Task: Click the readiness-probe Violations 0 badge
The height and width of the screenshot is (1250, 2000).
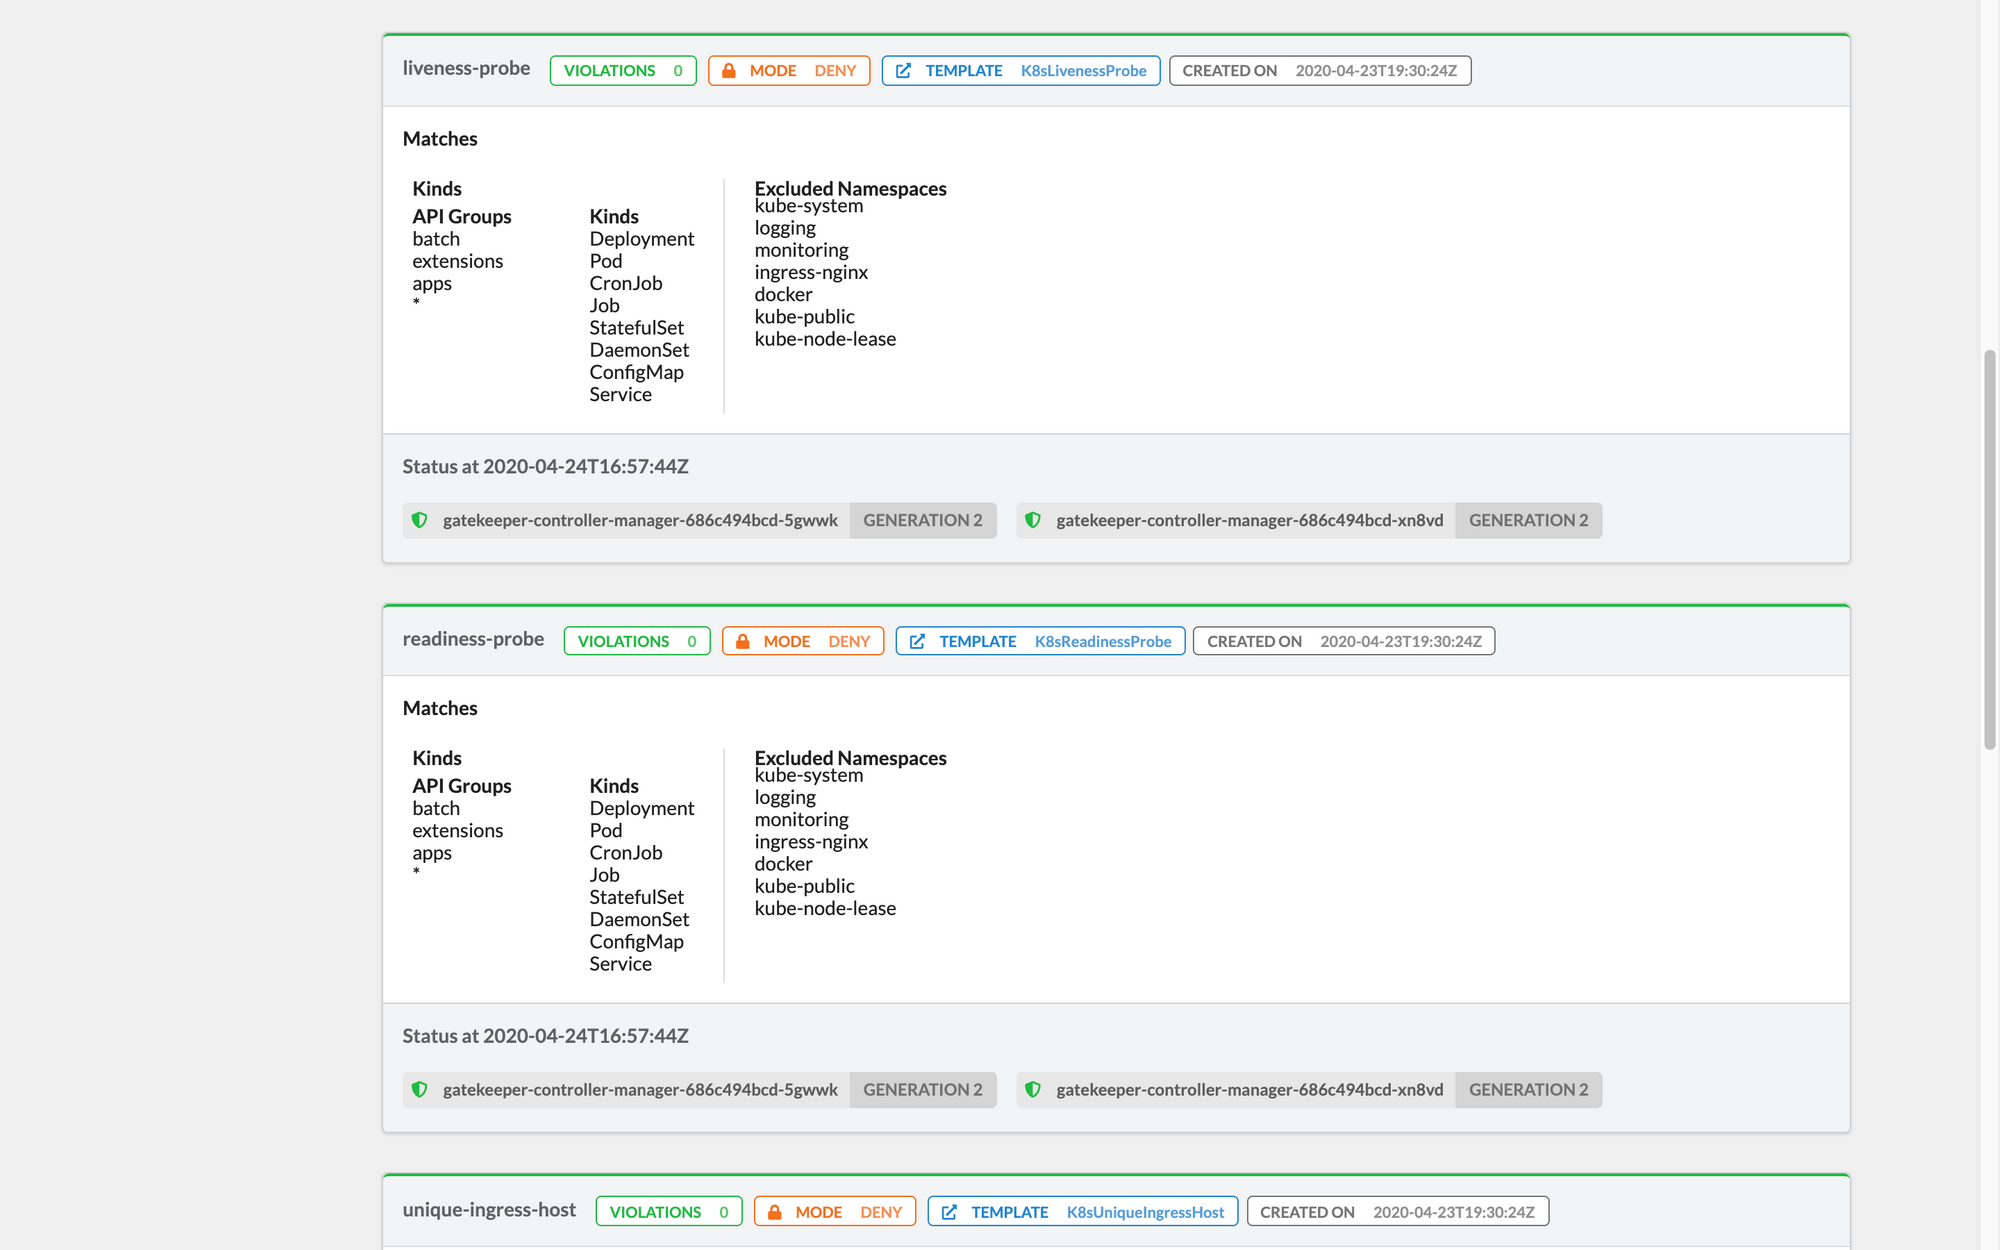Action: [x=636, y=642]
